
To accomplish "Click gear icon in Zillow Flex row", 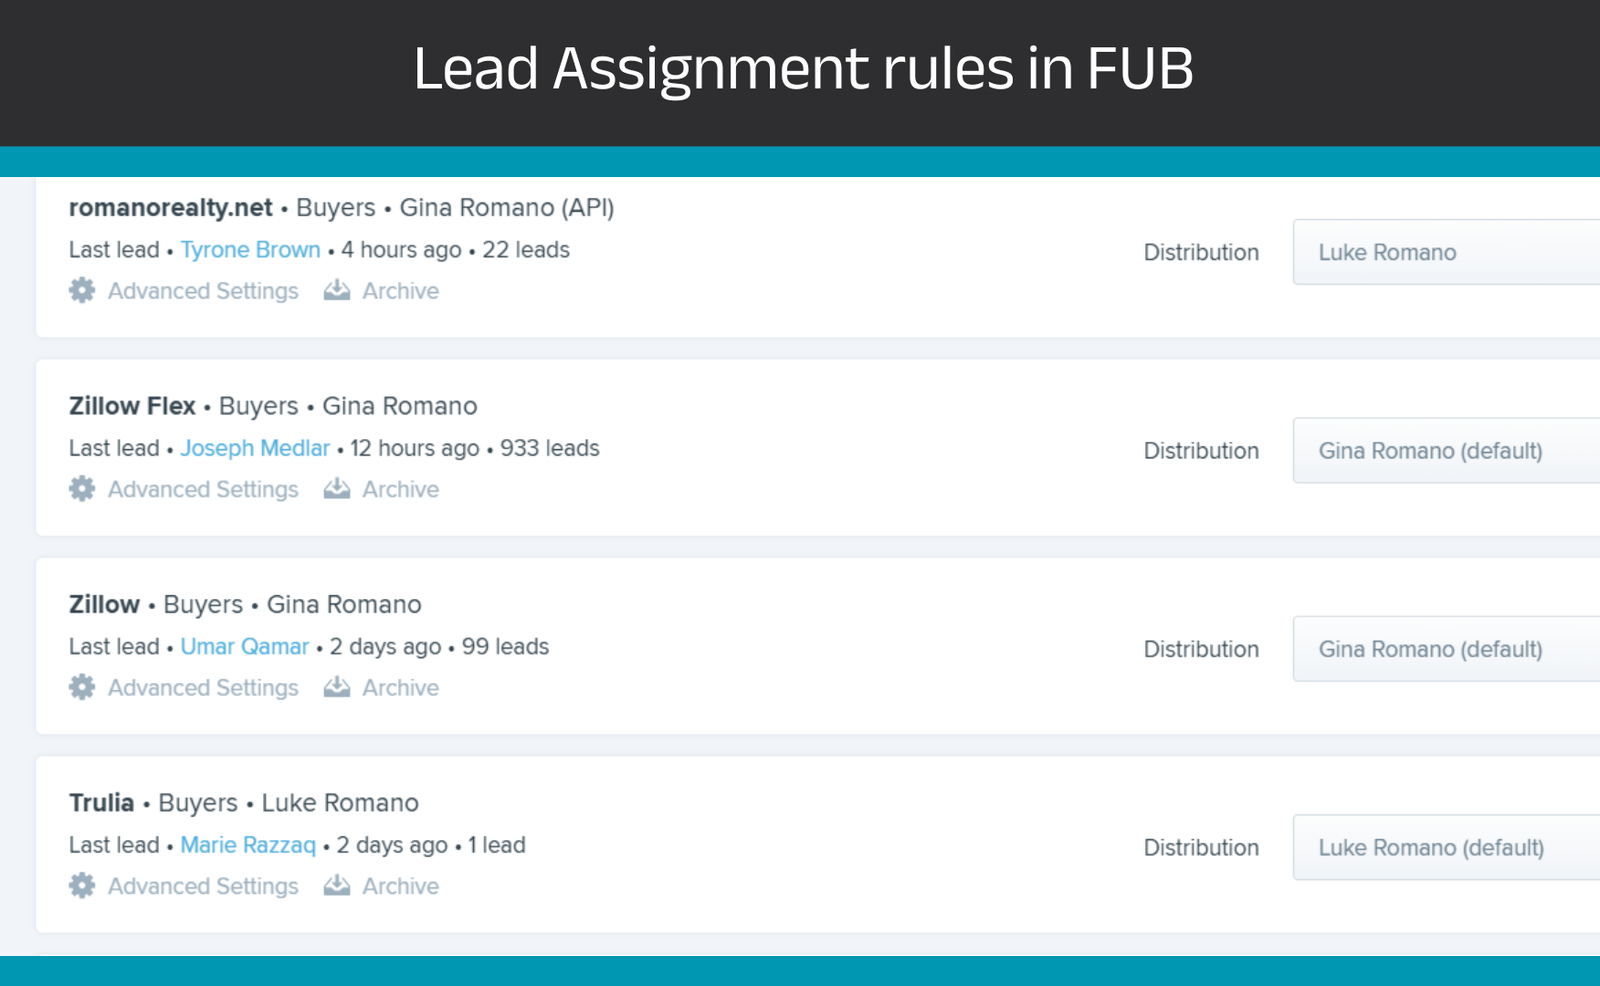I will tap(82, 489).
